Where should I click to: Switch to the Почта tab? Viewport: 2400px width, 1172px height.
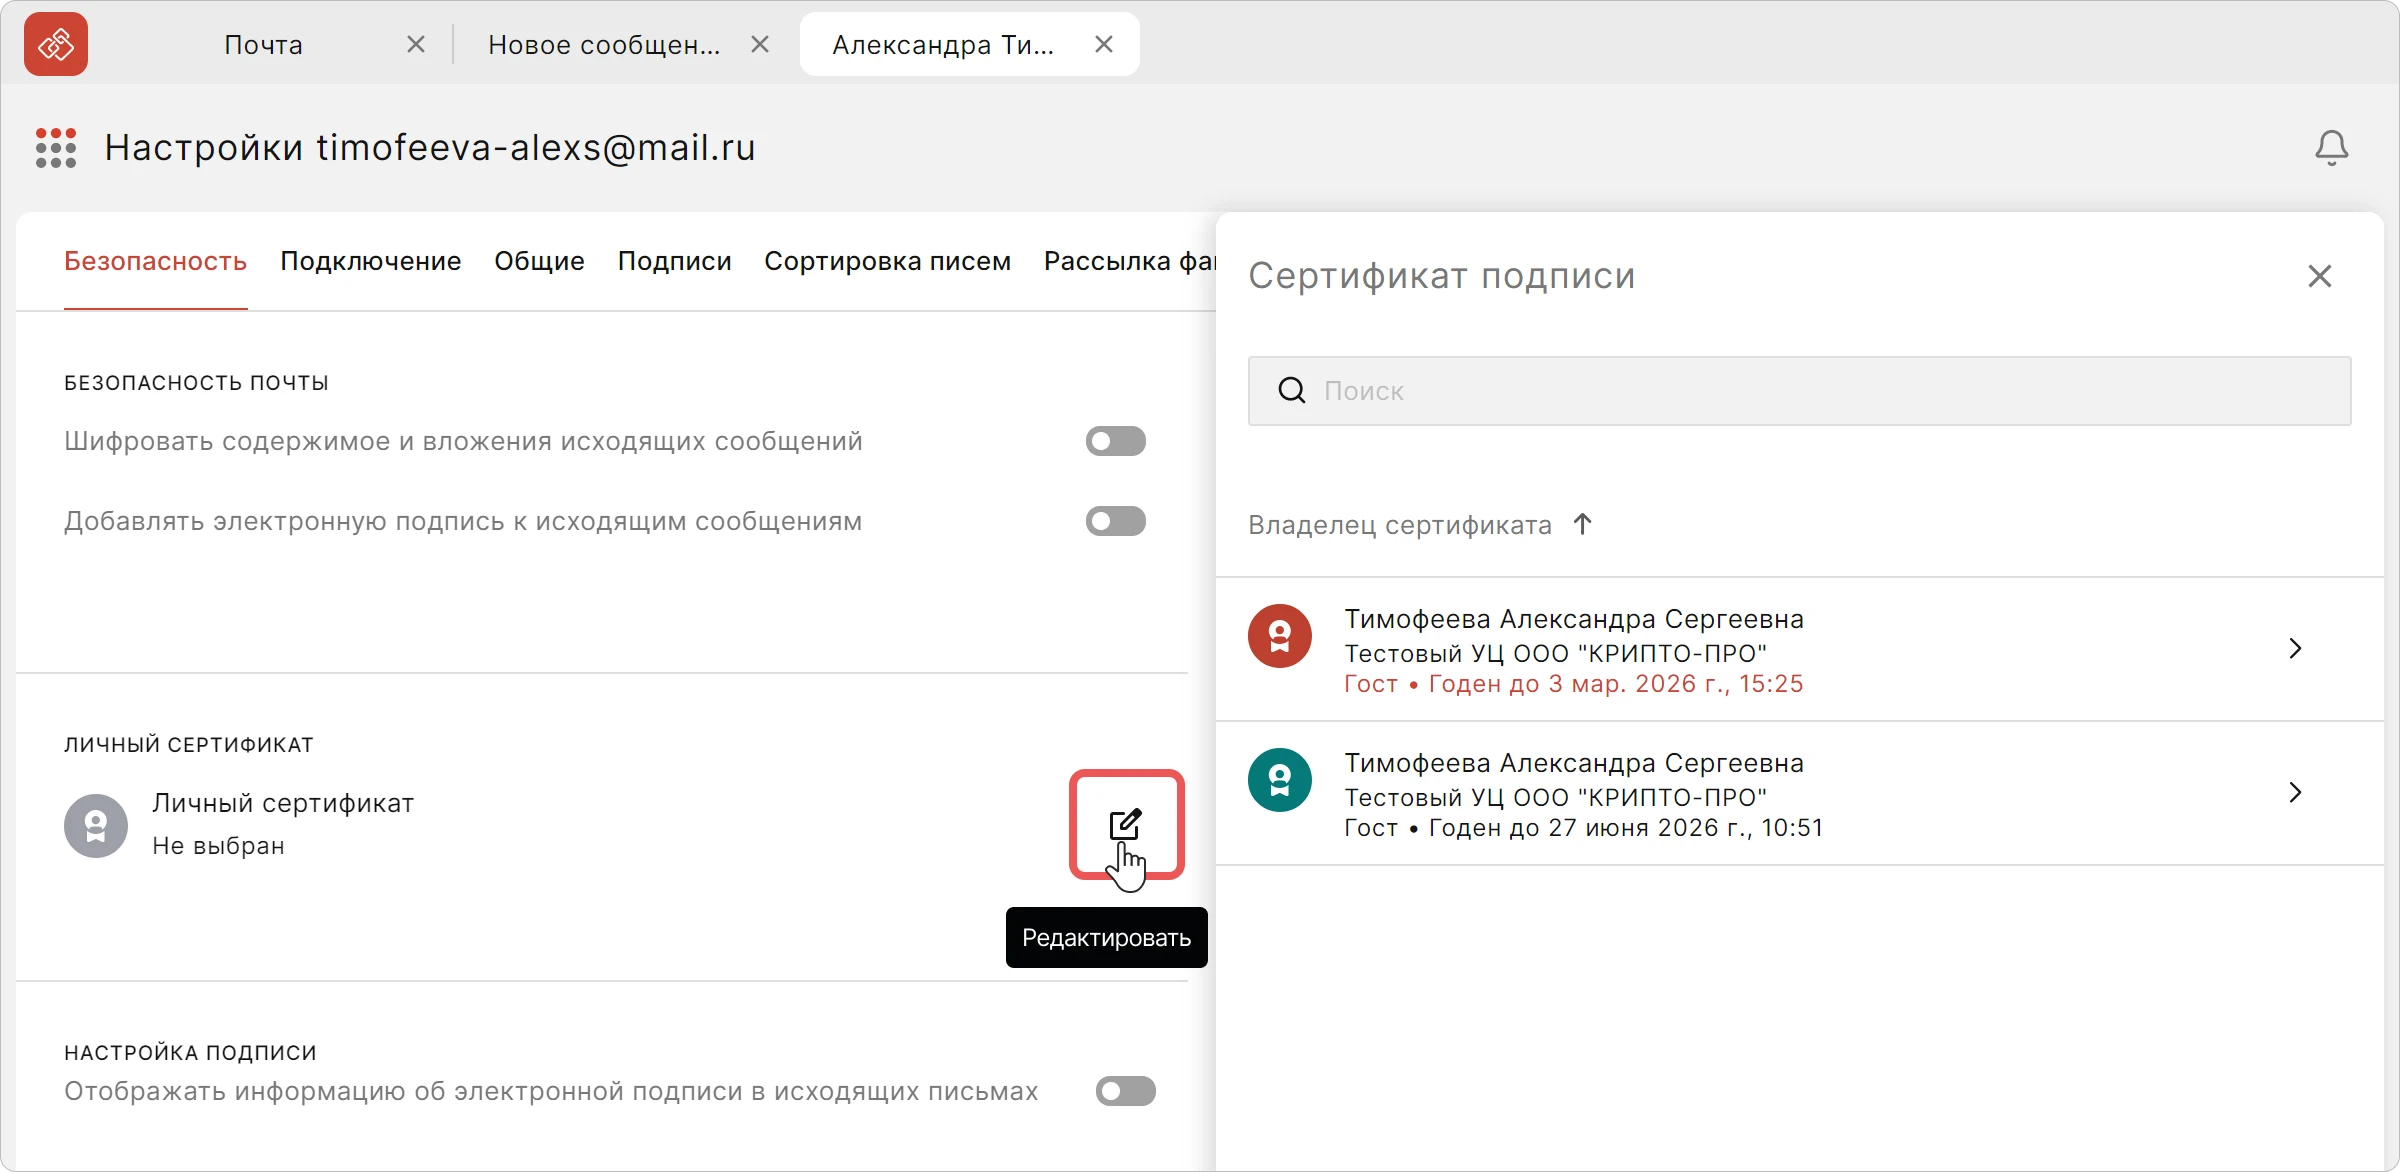[x=263, y=45]
